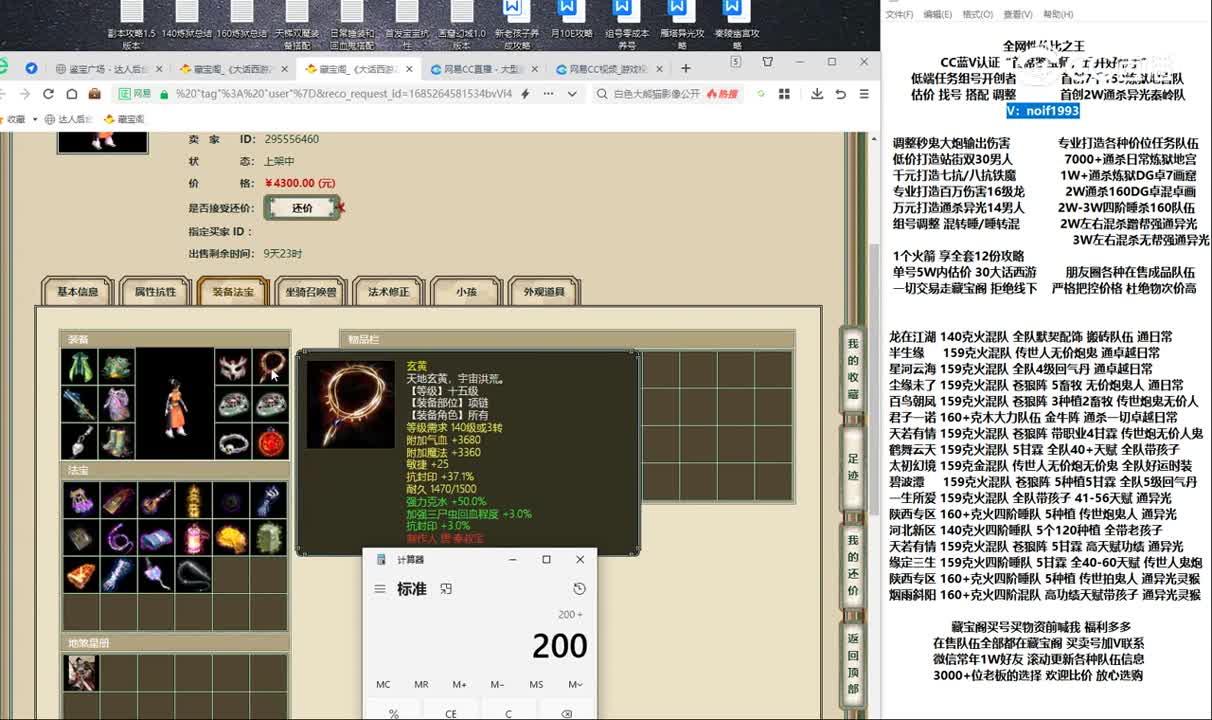Click calculator MS memory store

pos(537,685)
